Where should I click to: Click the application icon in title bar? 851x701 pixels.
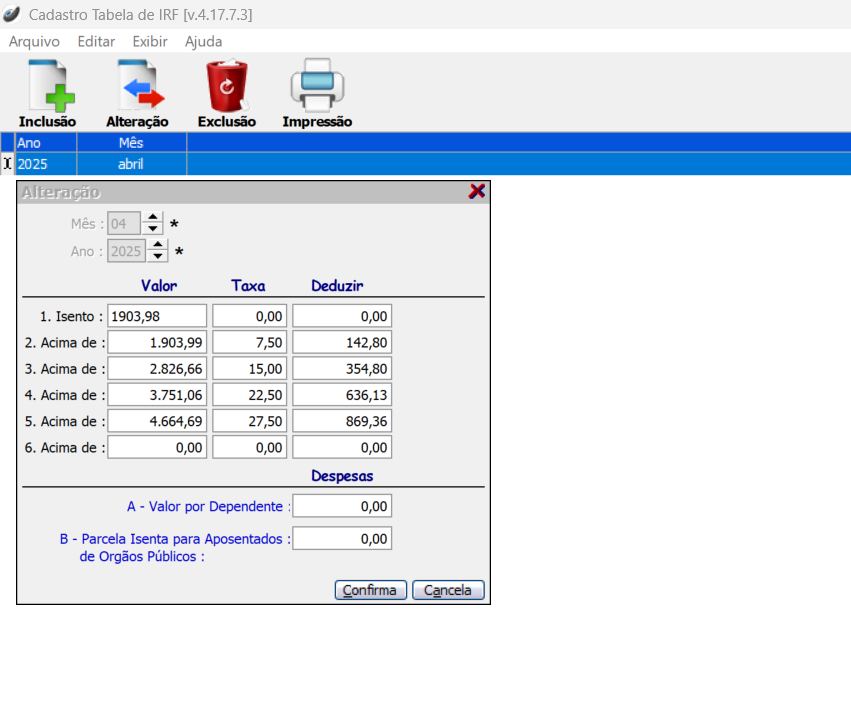[12, 14]
